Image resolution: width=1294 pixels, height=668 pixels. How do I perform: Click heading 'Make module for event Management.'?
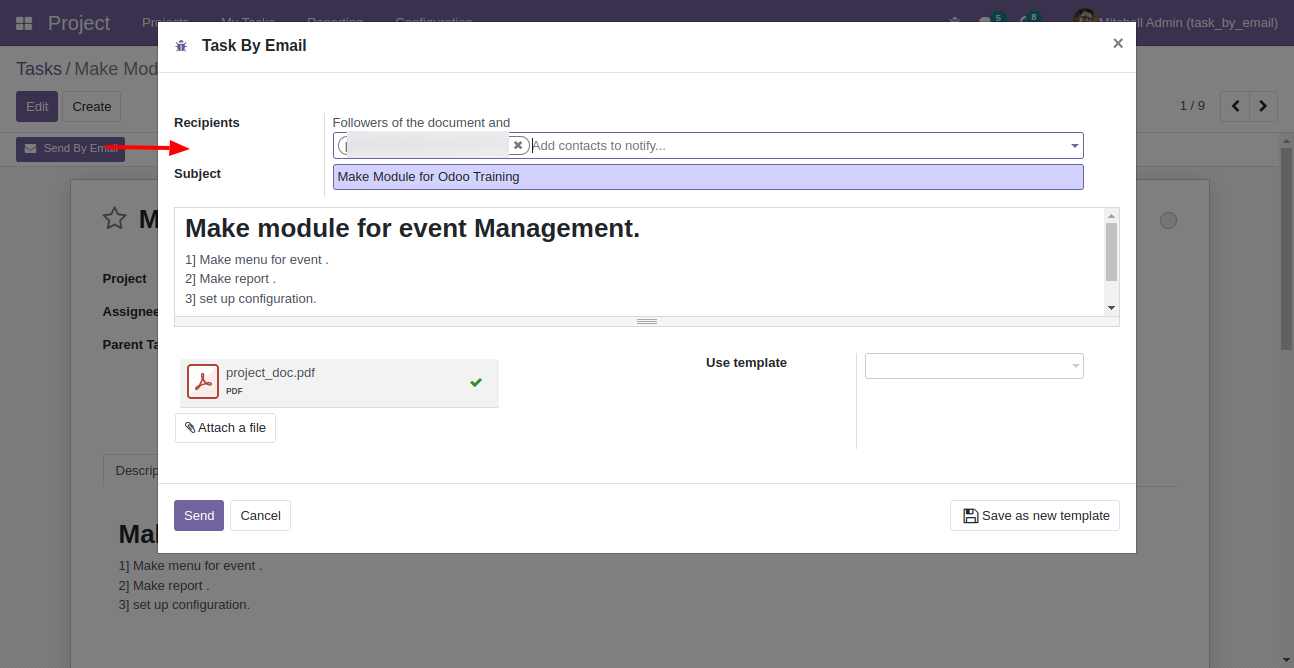[x=412, y=229]
